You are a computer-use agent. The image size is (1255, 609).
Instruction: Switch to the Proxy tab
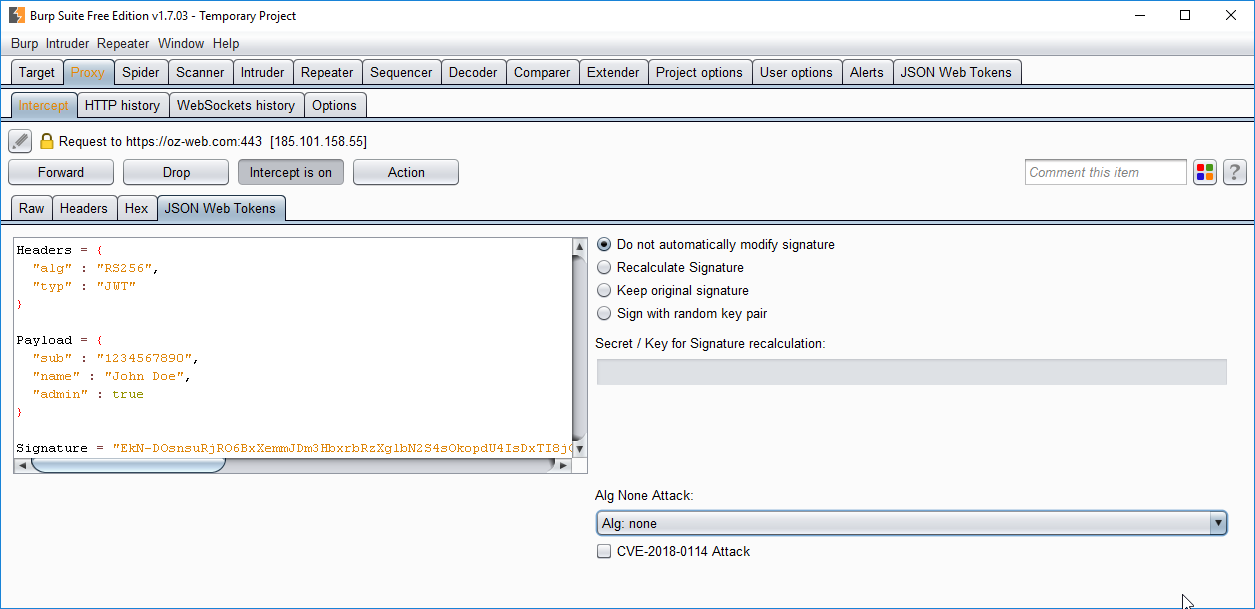click(x=88, y=72)
